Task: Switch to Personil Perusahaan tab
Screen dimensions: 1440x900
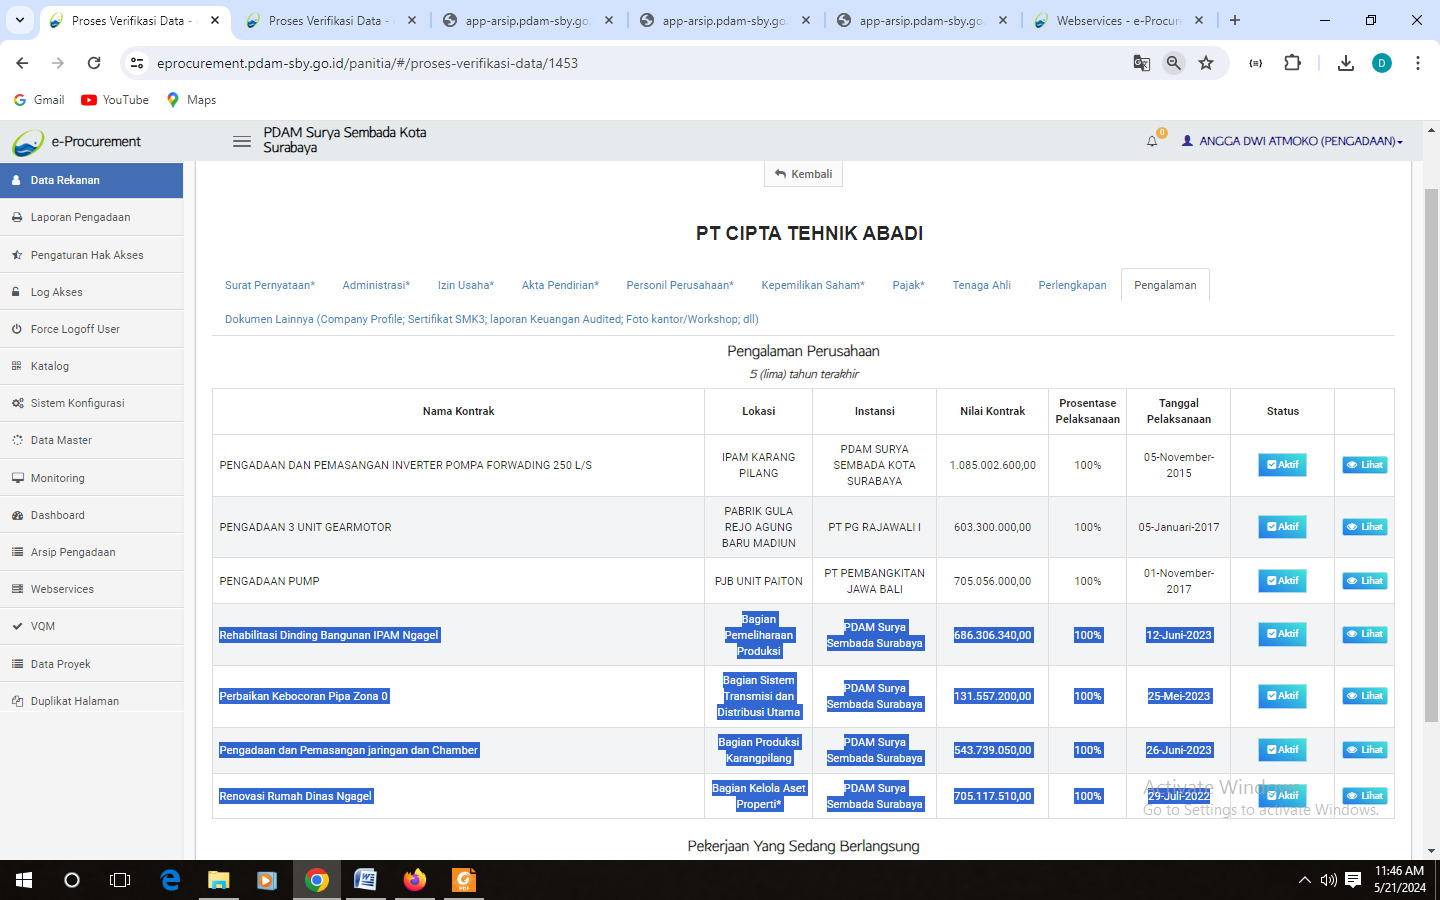Action: click(680, 285)
